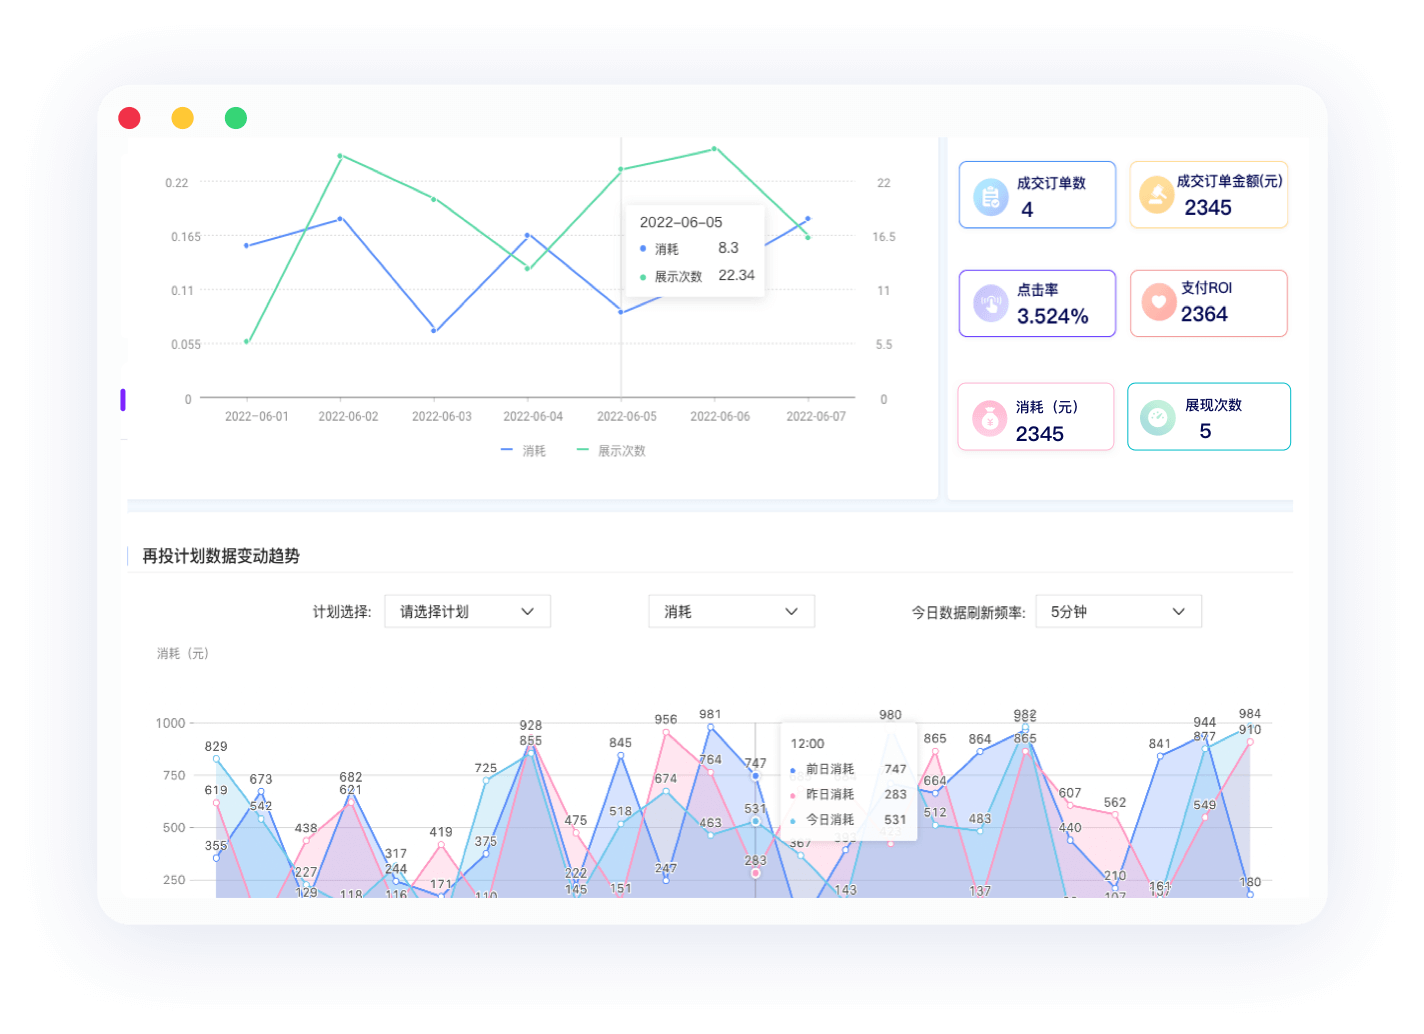Click the 成交订单金额 orange icon
Screen dimensions: 1424x1034
[1157, 195]
